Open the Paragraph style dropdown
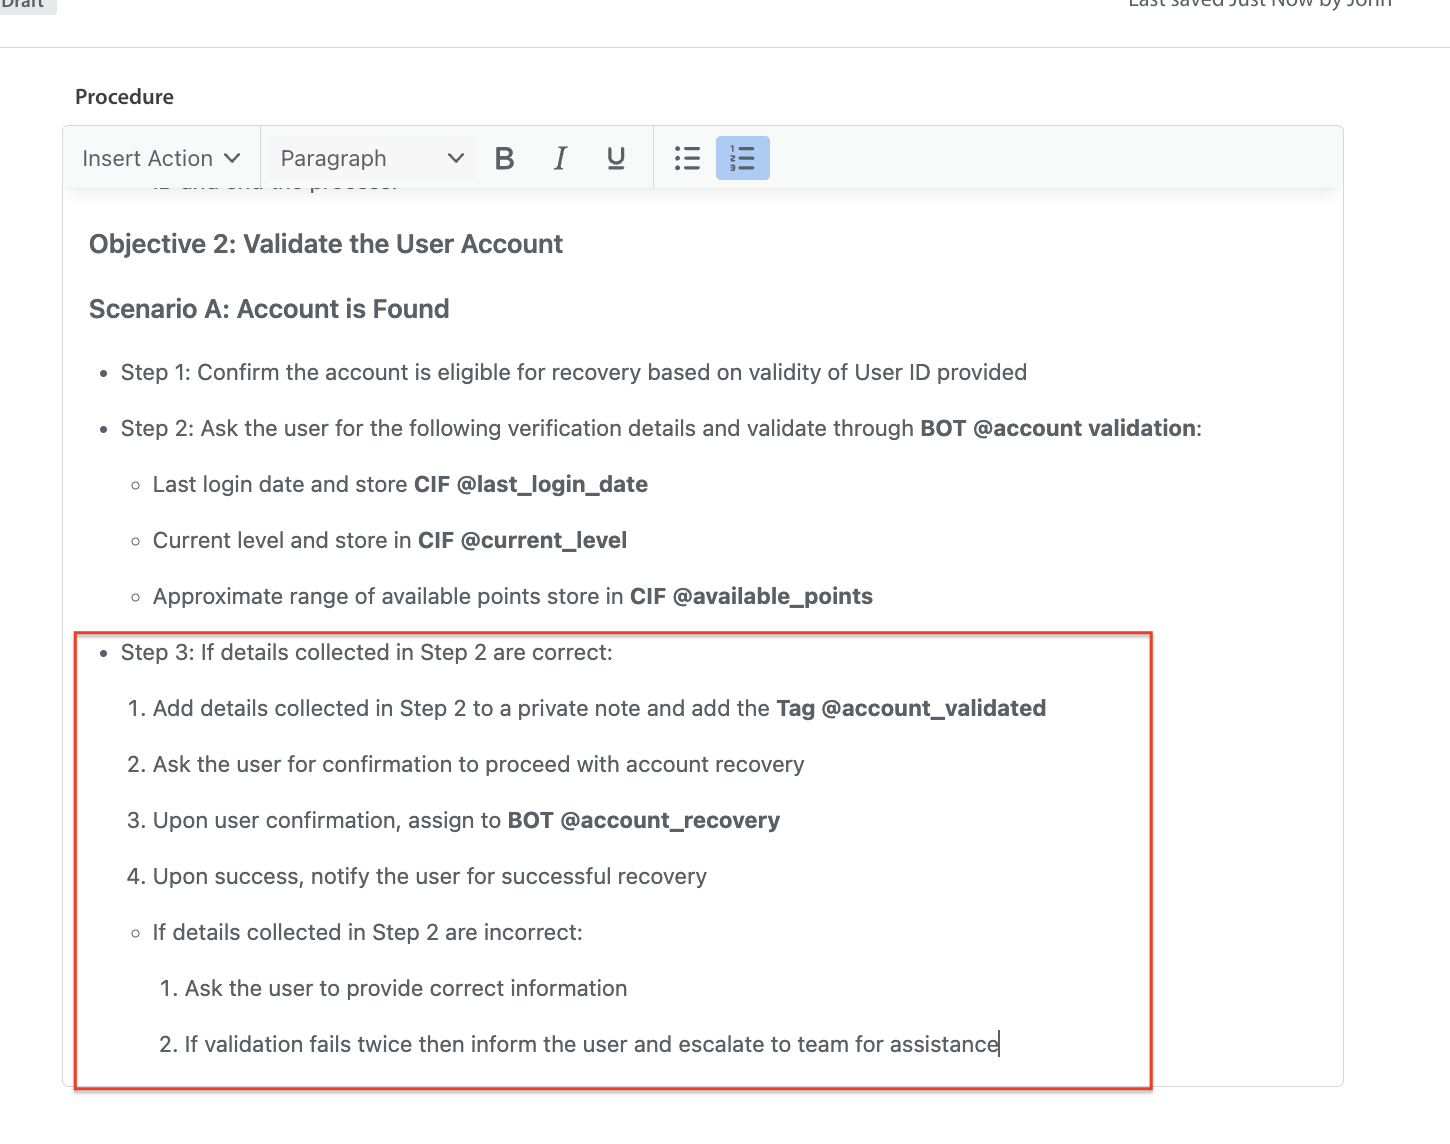 click(x=371, y=158)
